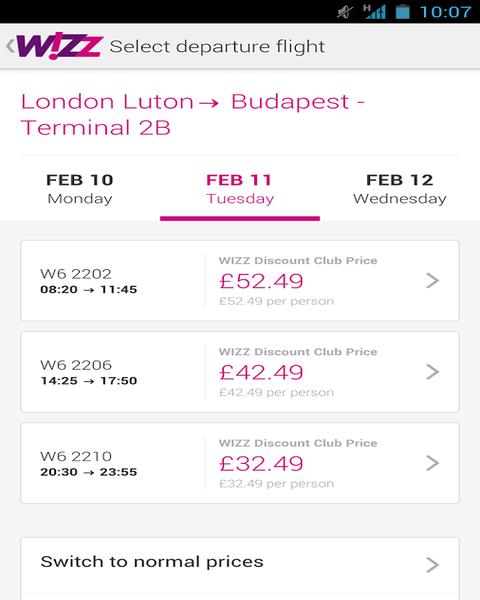Choose the £32.49 discount club price

click(x=261, y=464)
